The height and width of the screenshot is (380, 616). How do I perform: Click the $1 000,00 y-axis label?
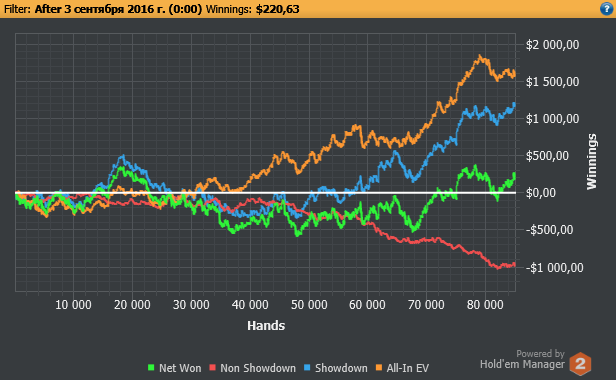pyautogui.click(x=552, y=119)
